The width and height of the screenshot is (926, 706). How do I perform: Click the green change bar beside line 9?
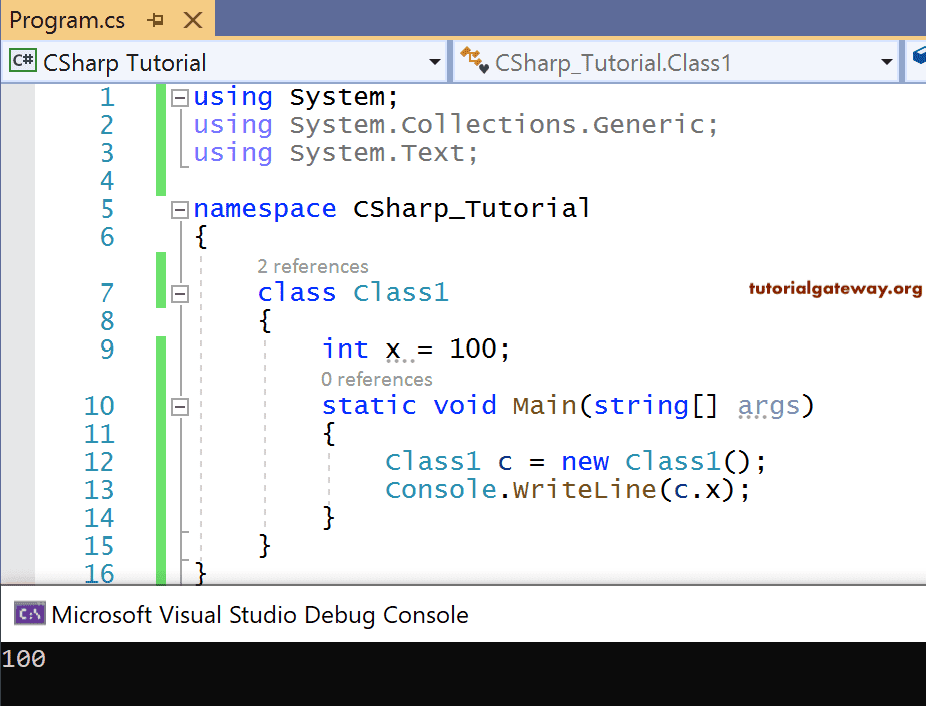pyautogui.click(x=159, y=348)
